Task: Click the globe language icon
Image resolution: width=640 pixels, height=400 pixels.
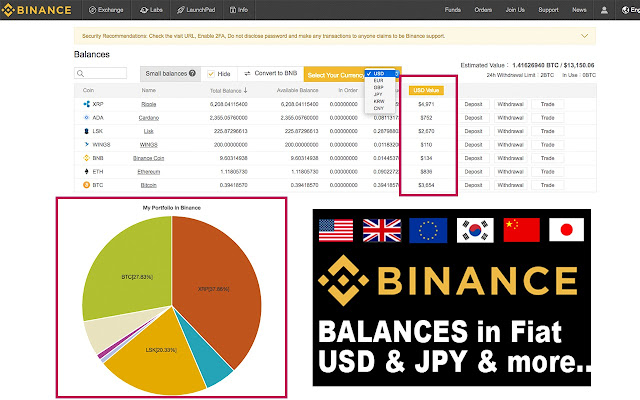Action: click(625, 10)
